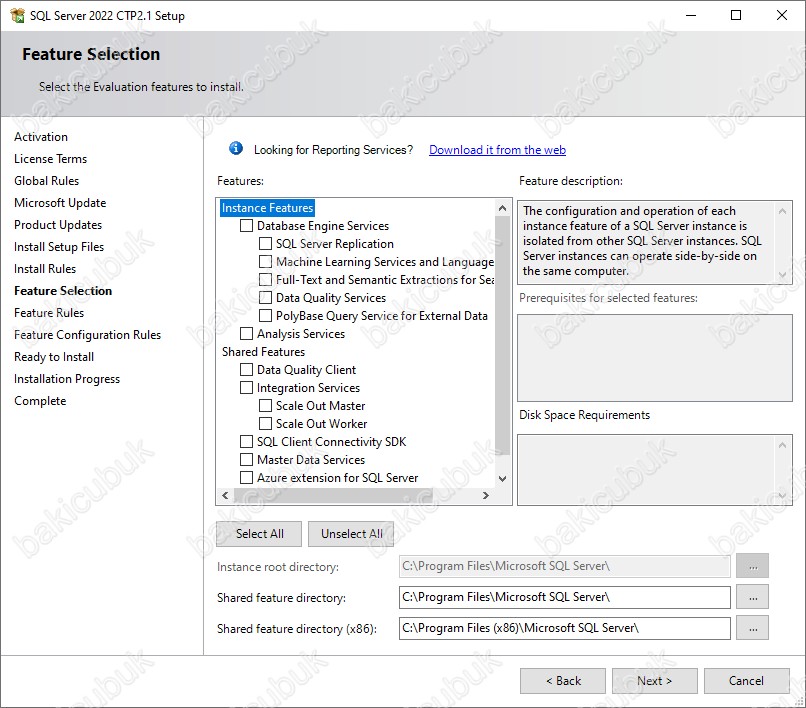806x708 pixels.
Task: Click the Select All button
Action: coord(259,534)
